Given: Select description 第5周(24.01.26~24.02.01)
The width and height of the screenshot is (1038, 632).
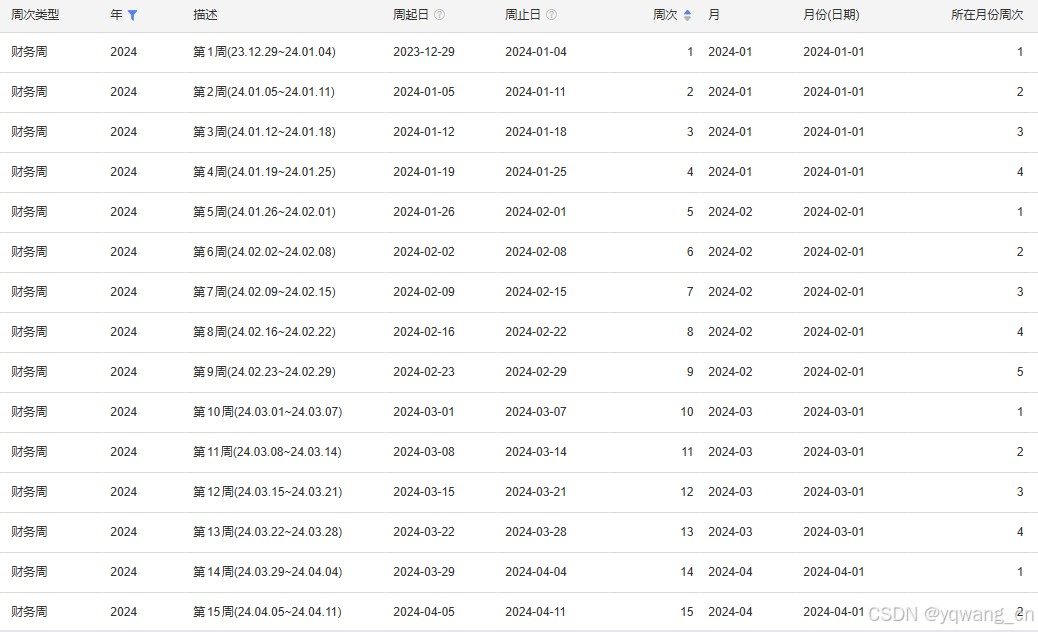Looking at the screenshot, I should 264,212.
